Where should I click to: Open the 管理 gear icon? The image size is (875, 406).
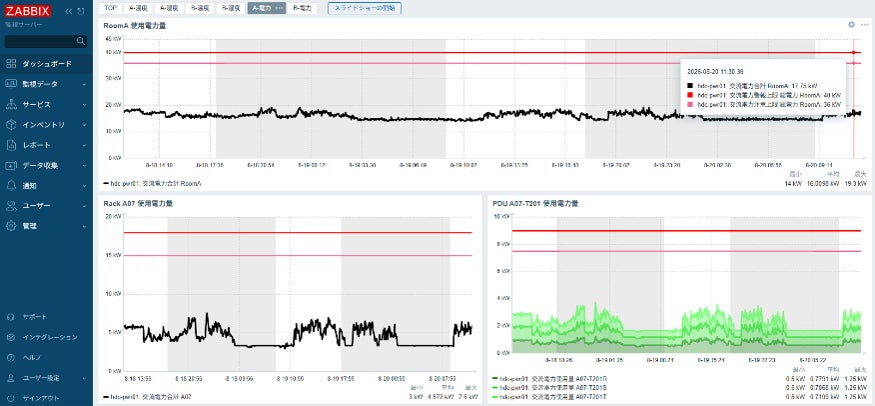pos(11,226)
